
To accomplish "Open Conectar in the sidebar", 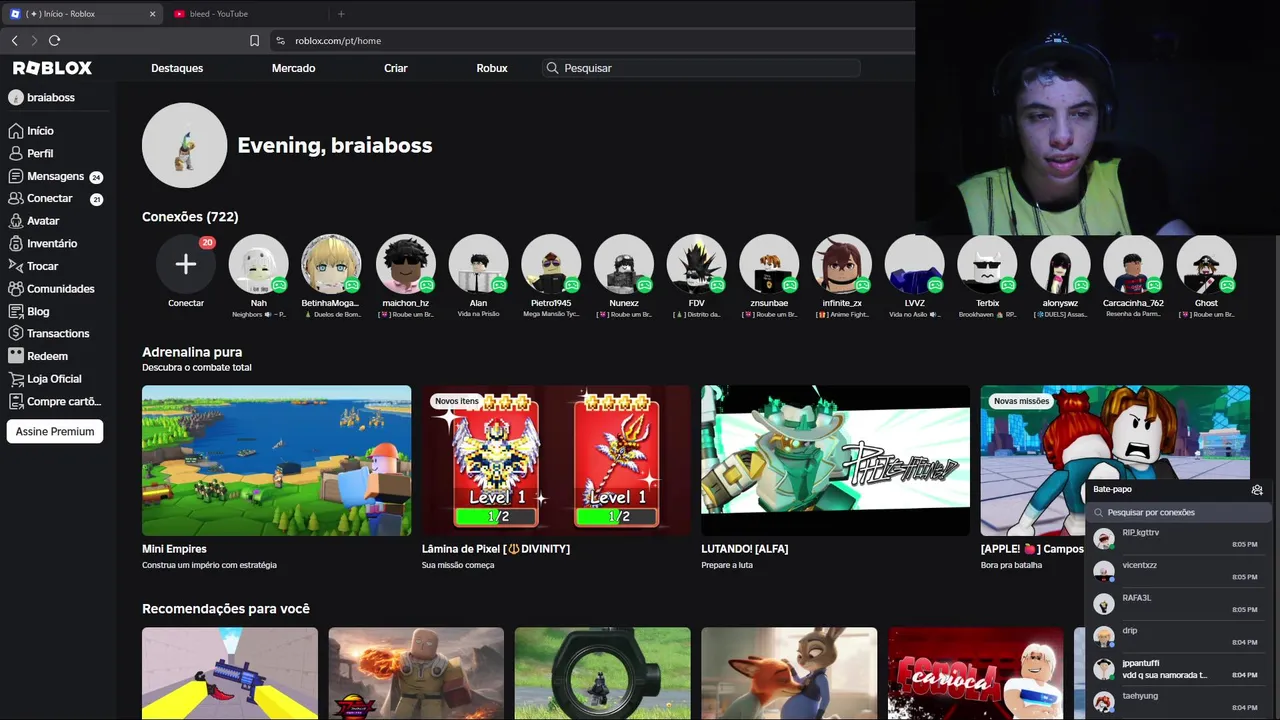I will tap(55, 199).
